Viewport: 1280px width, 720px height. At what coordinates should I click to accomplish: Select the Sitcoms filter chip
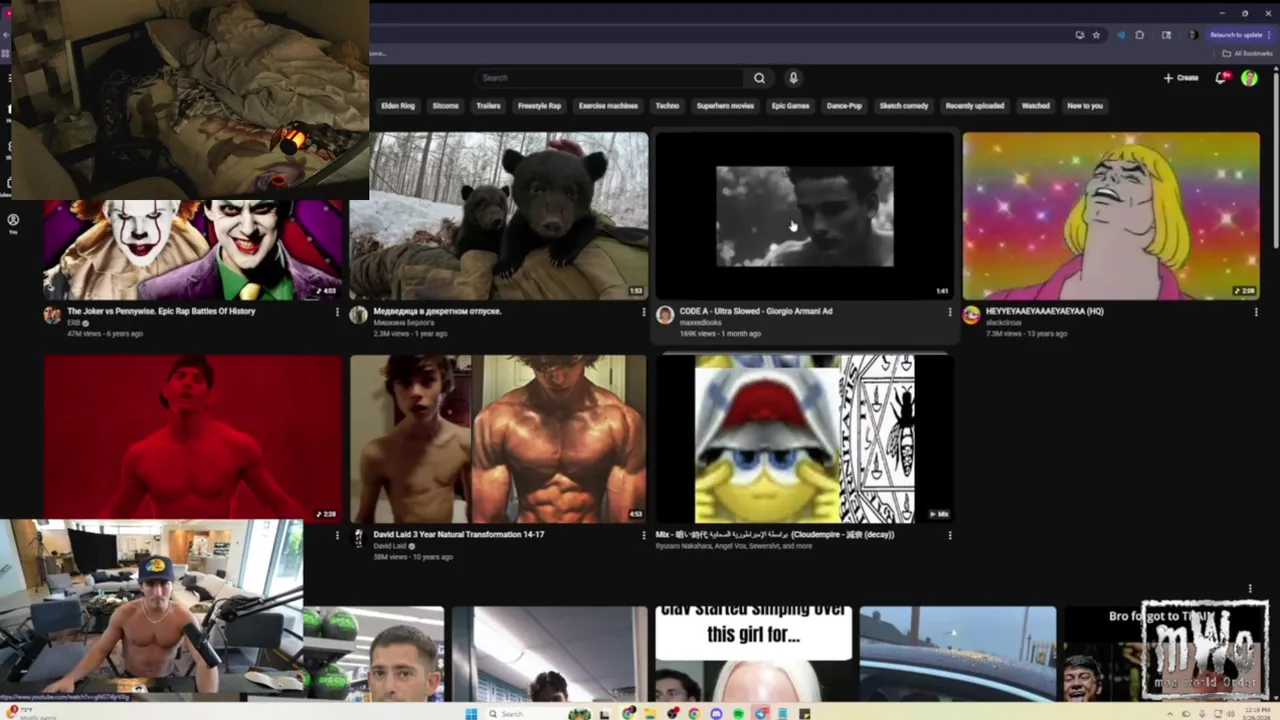pyautogui.click(x=446, y=106)
